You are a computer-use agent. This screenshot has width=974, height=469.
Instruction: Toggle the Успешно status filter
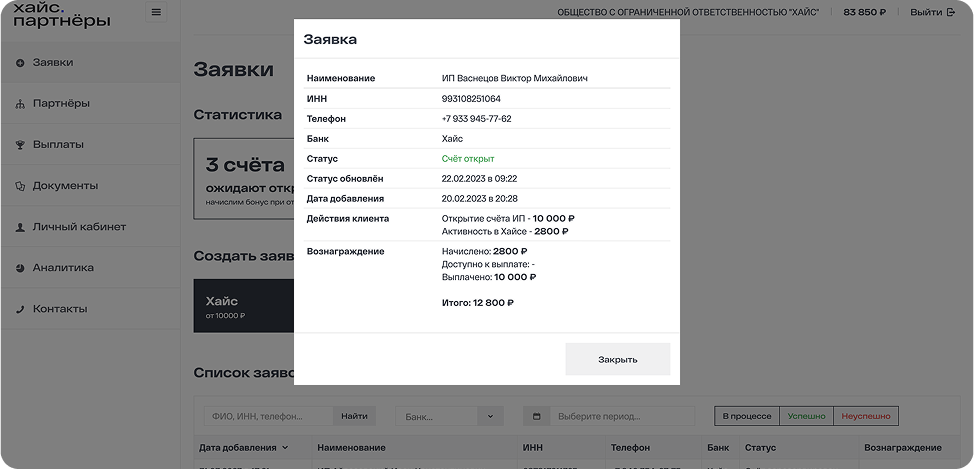806,416
